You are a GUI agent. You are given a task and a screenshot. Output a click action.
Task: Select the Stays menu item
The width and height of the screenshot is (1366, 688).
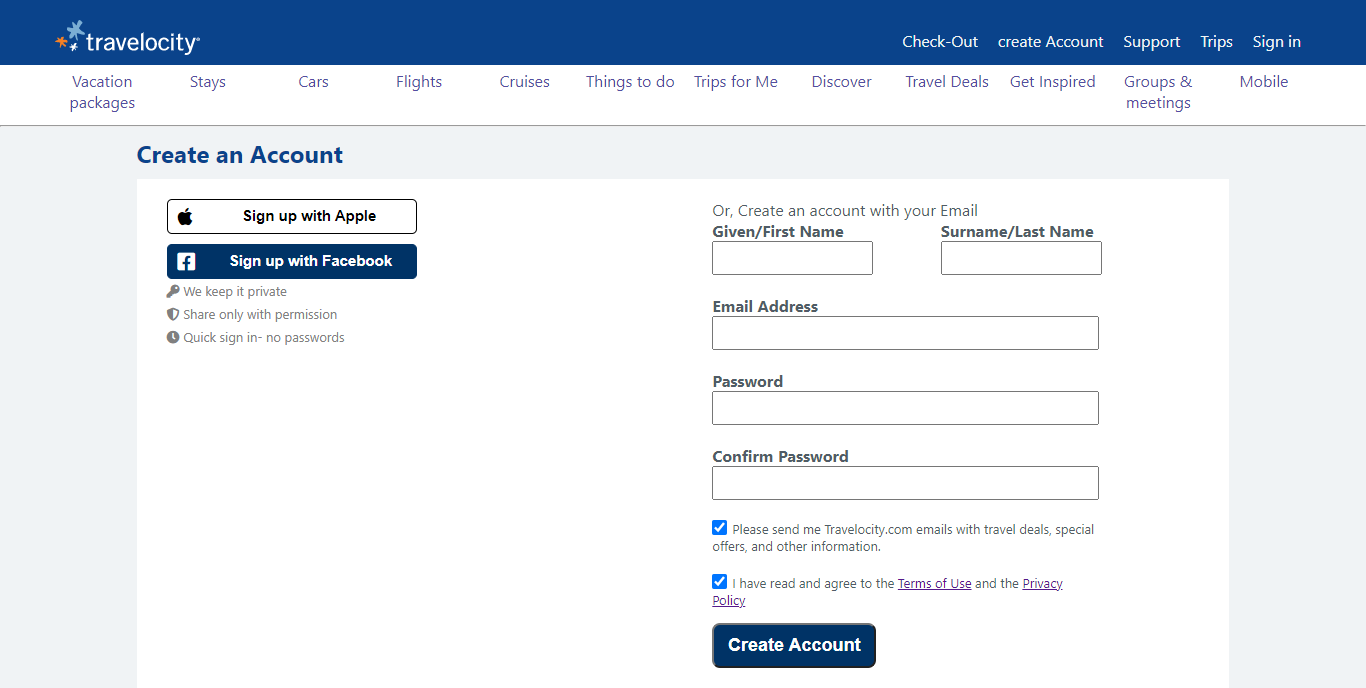click(208, 82)
